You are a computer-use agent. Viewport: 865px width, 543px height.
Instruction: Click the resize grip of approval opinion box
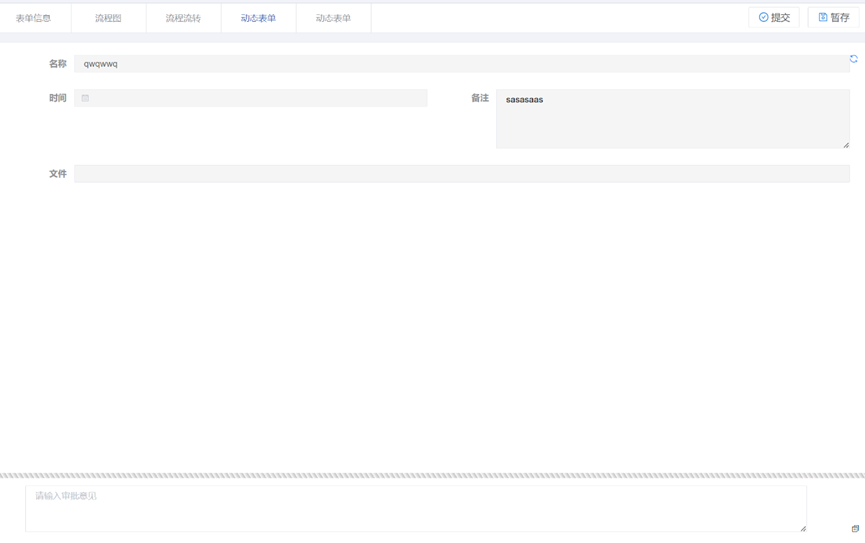[803, 529]
